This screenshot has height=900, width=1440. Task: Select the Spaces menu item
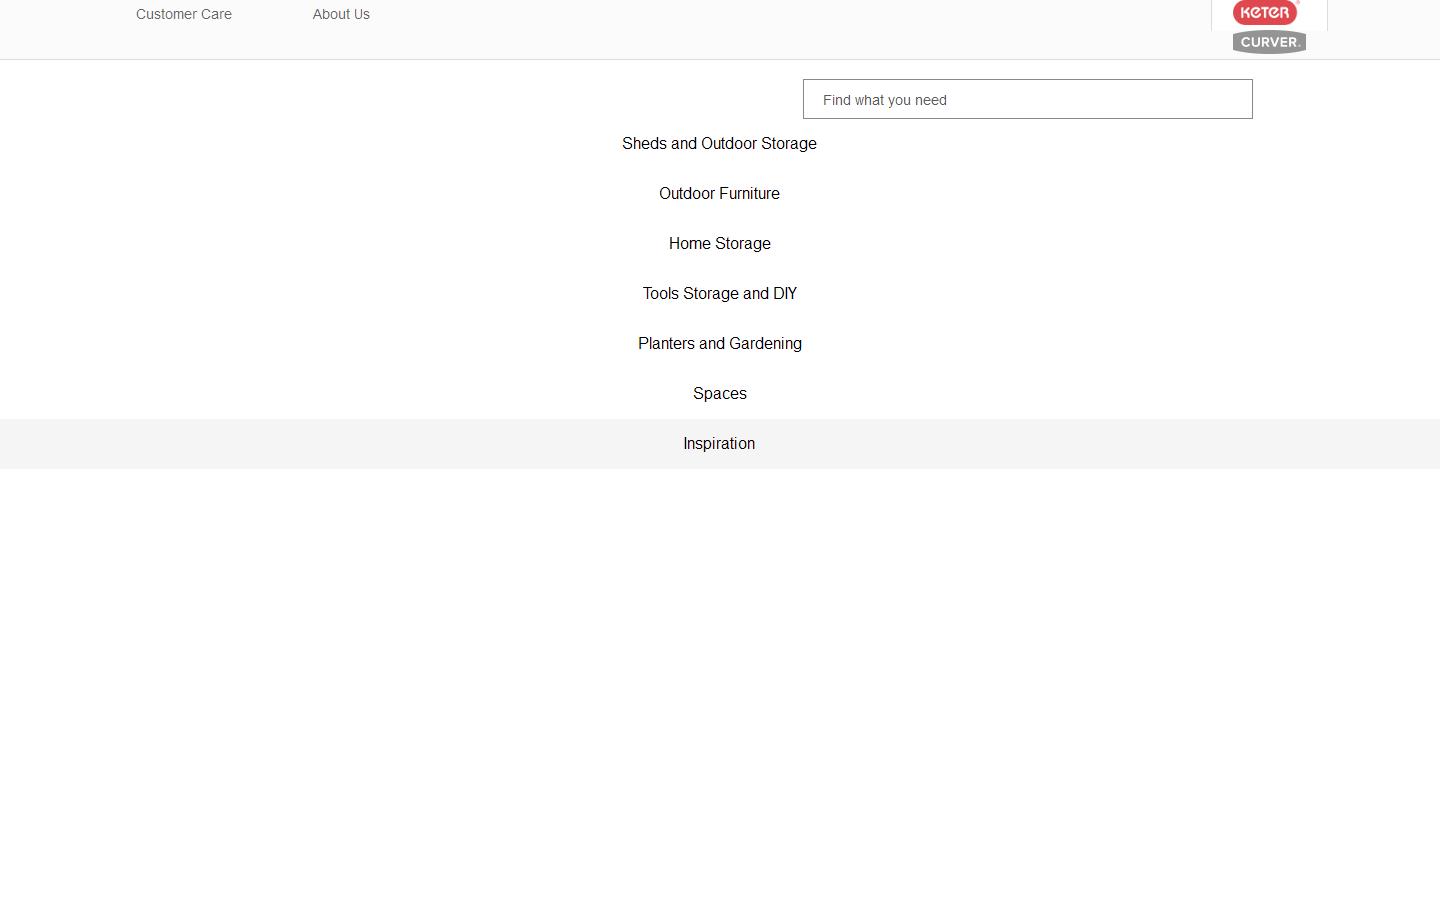coord(719,394)
